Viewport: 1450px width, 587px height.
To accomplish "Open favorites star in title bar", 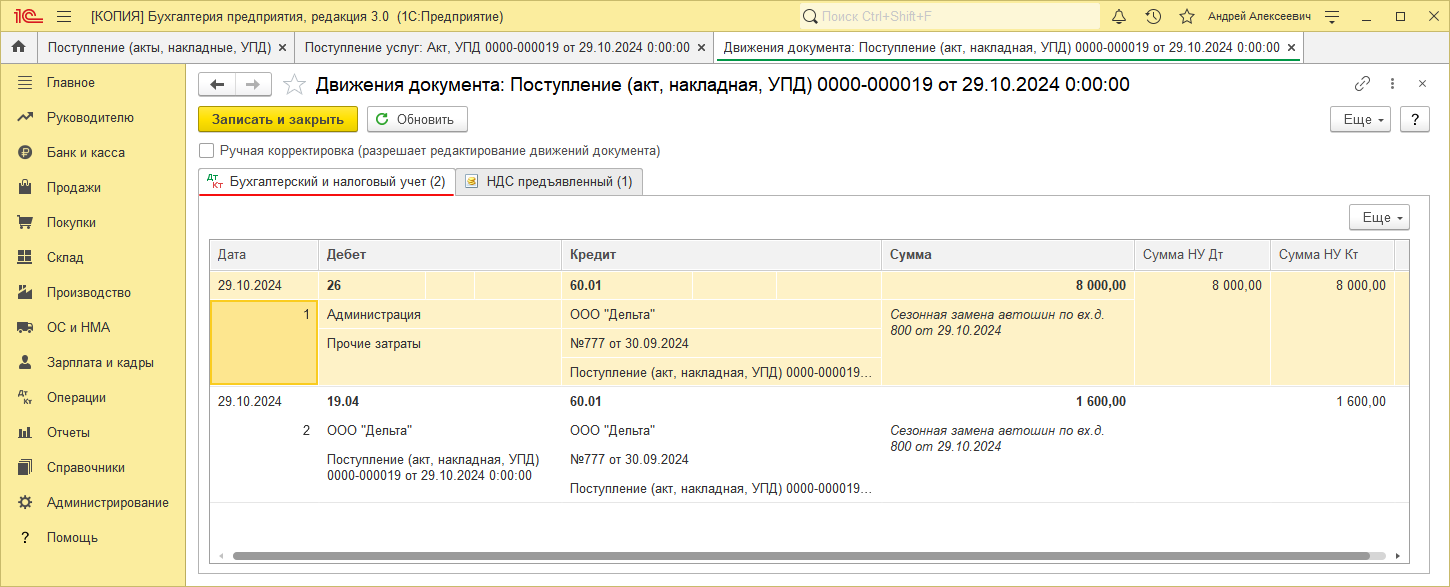I will click(x=1187, y=17).
